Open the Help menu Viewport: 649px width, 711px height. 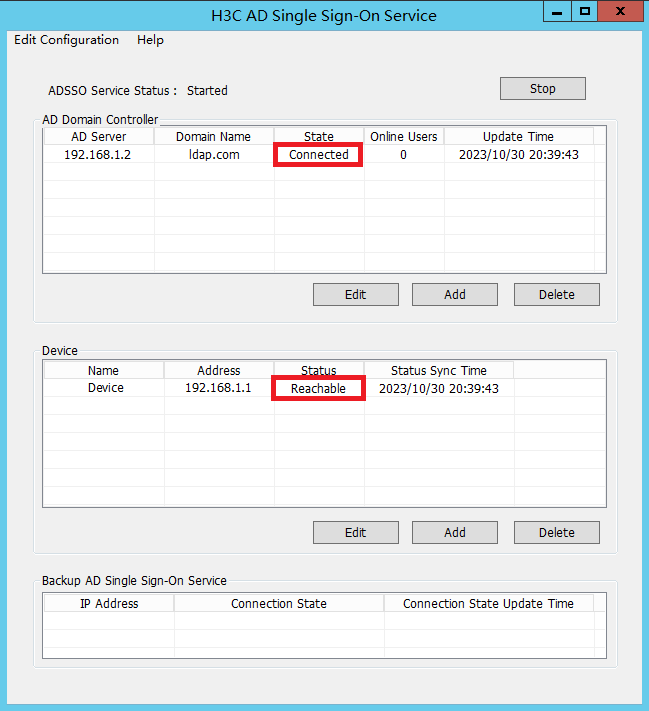point(150,40)
